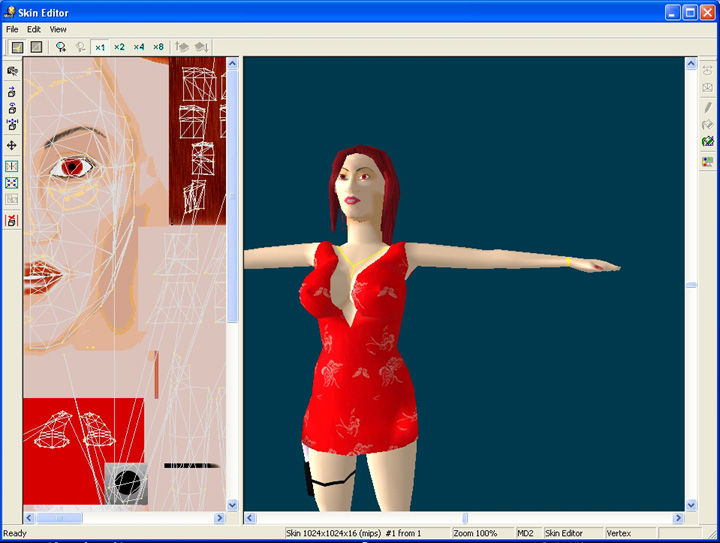Image resolution: width=720 pixels, height=543 pixels.
Task: Set skin zoom to x2
Action: coord(119,47)
